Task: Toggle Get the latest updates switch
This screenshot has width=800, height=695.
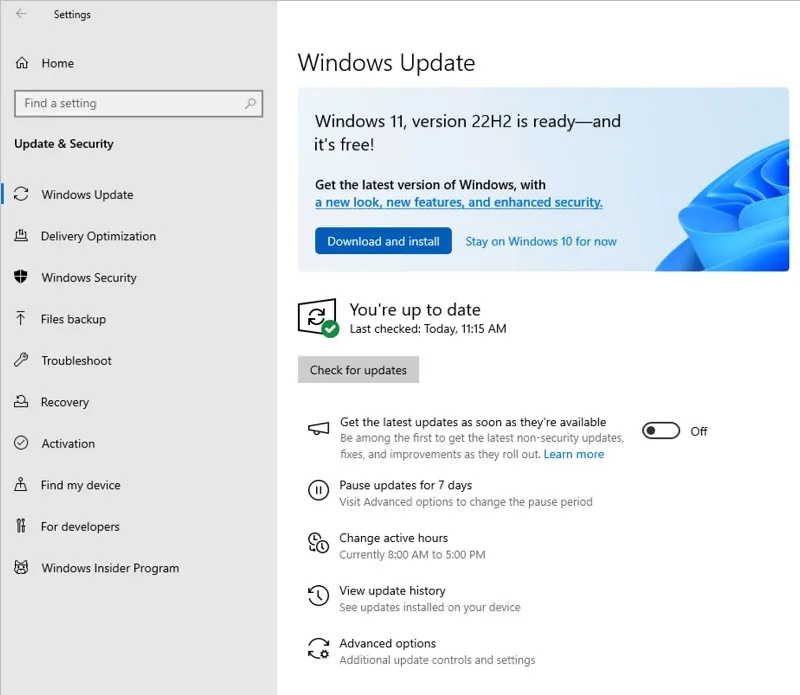Action: [x=661, y=431]
